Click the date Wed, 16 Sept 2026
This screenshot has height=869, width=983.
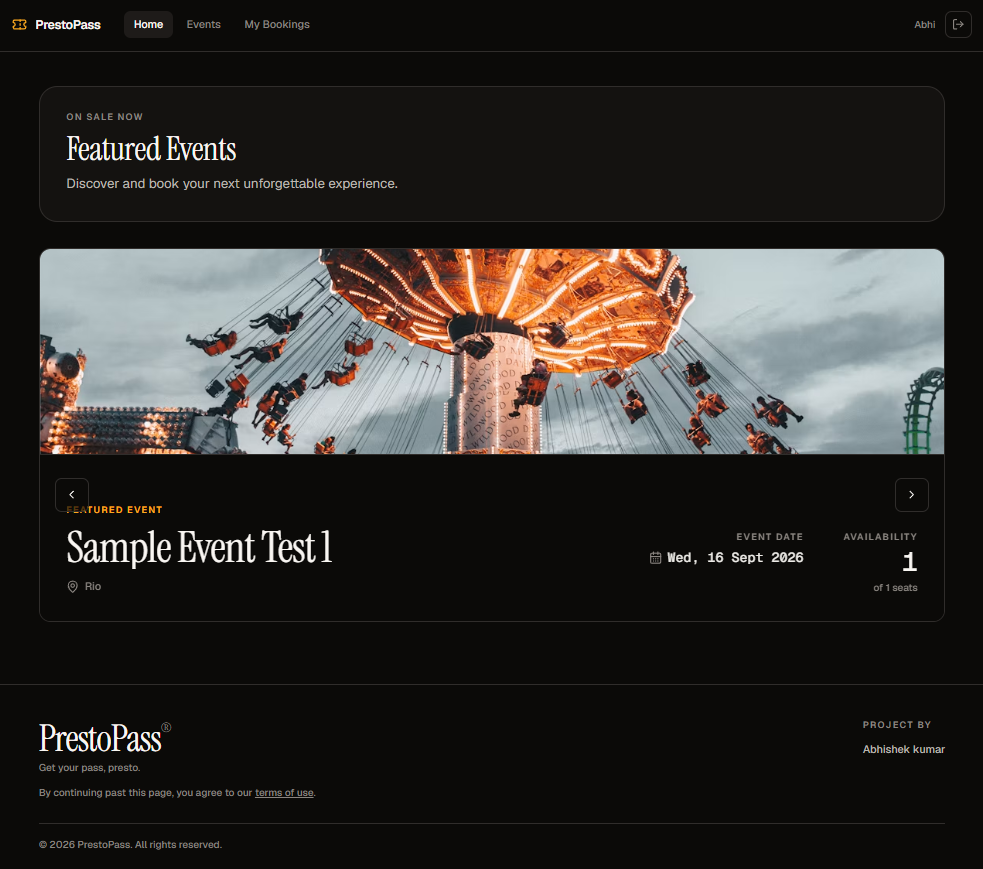point(735,557)
